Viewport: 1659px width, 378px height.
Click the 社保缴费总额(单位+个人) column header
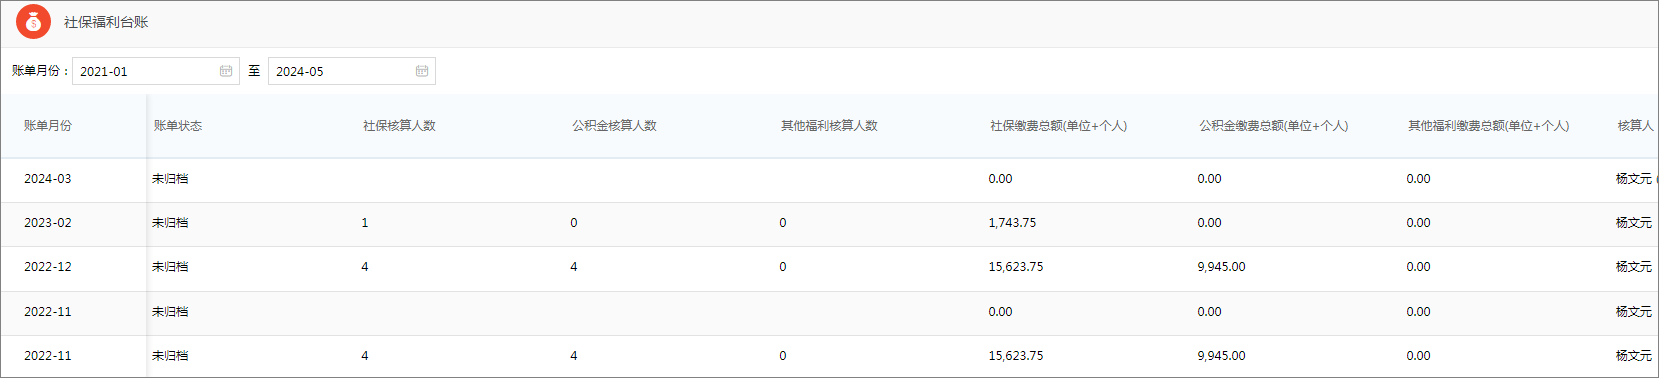click(x=1058, y=126)
